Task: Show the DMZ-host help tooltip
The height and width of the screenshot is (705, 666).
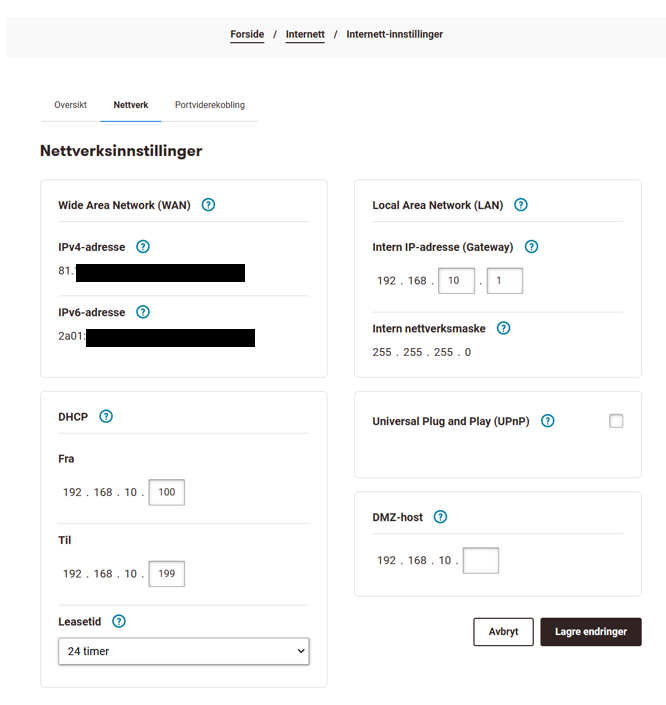Action: pos(440,517)
